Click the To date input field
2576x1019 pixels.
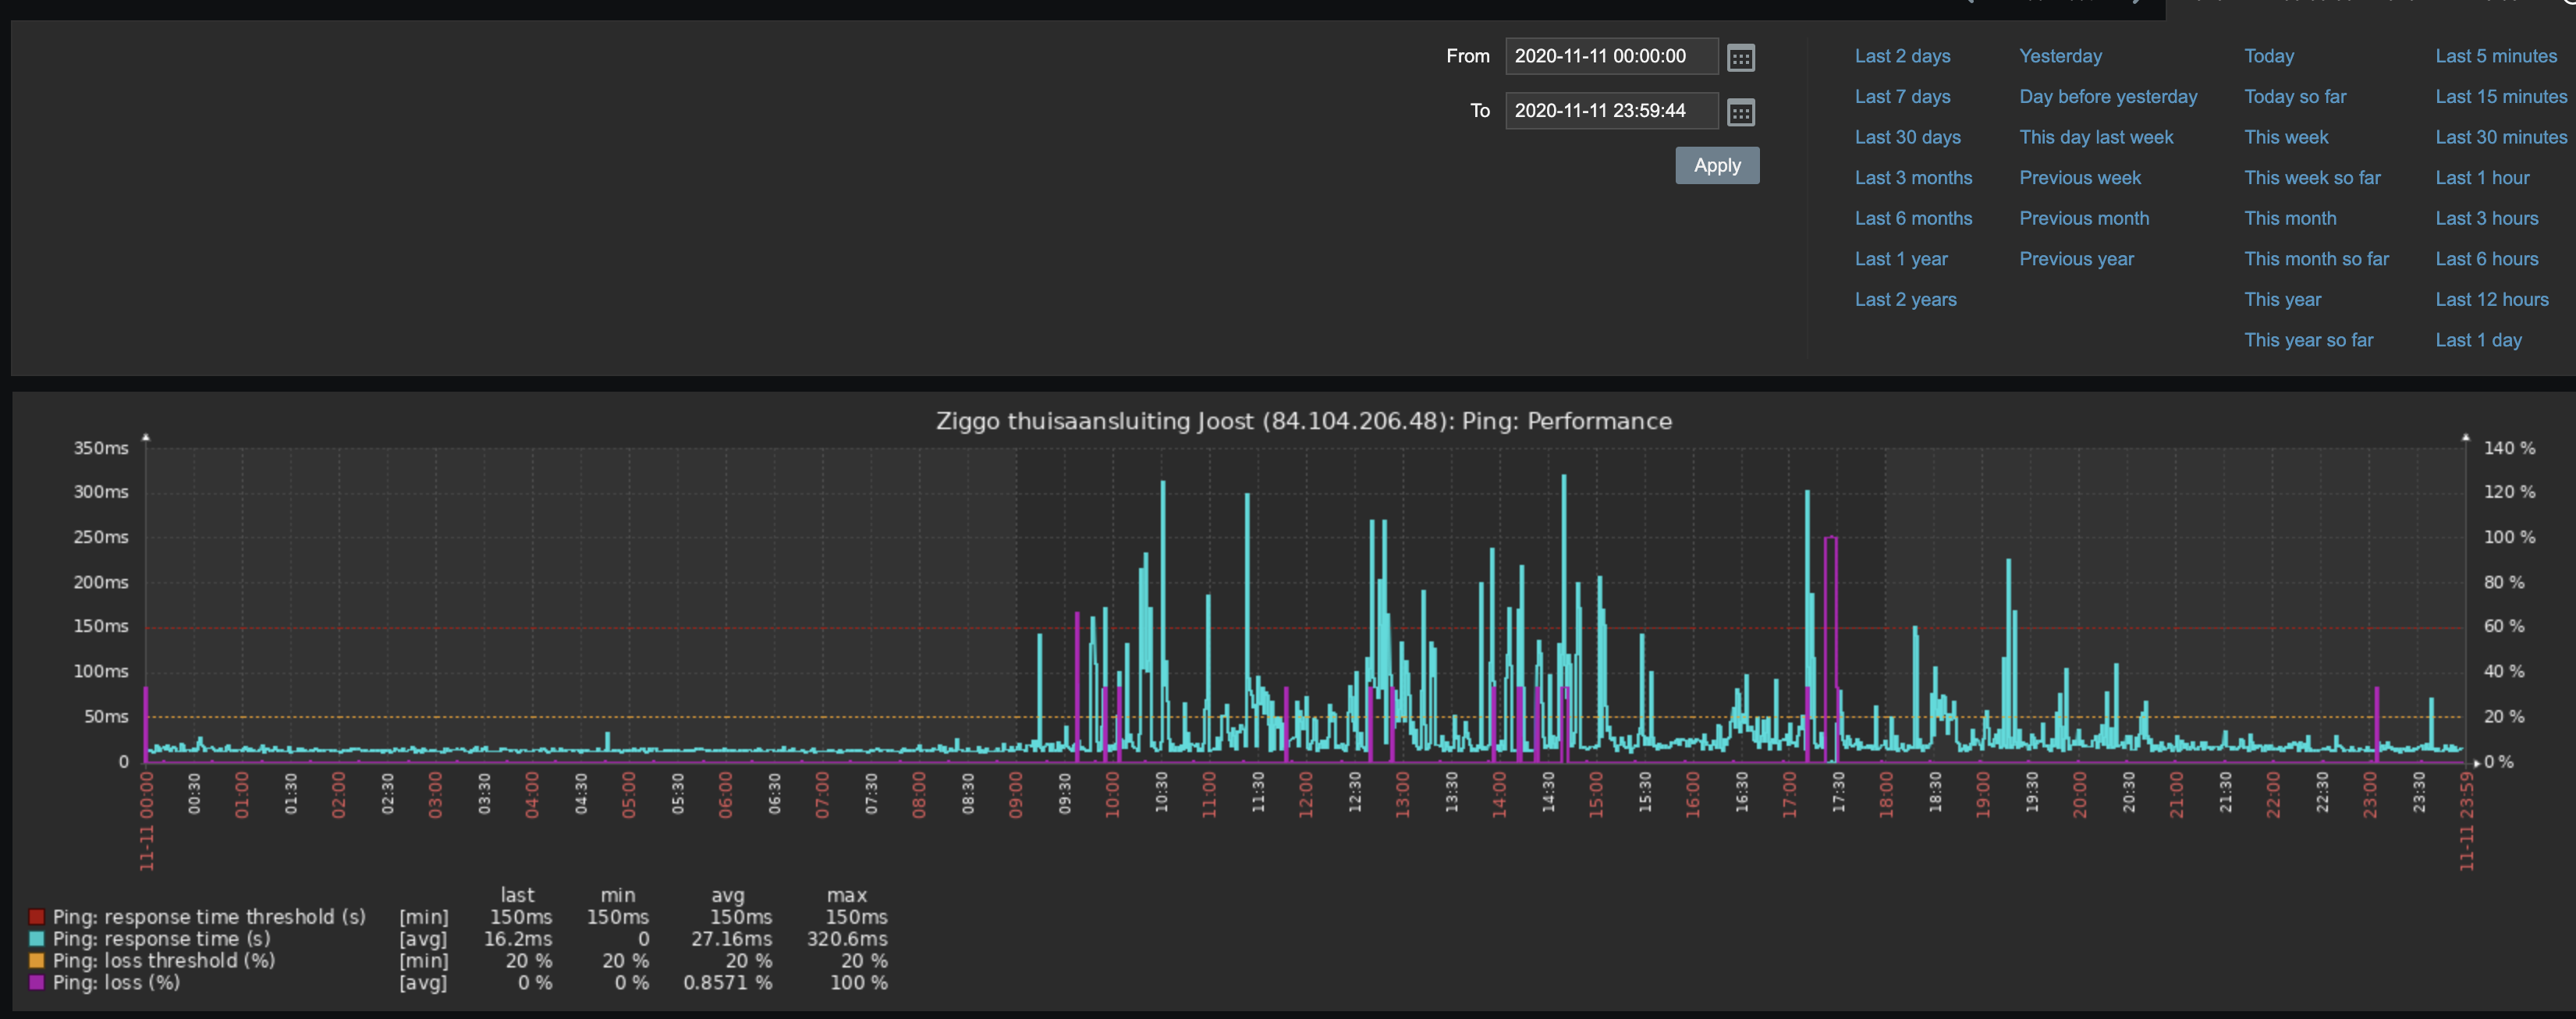pyautogui.click(x=1610, y=111)
